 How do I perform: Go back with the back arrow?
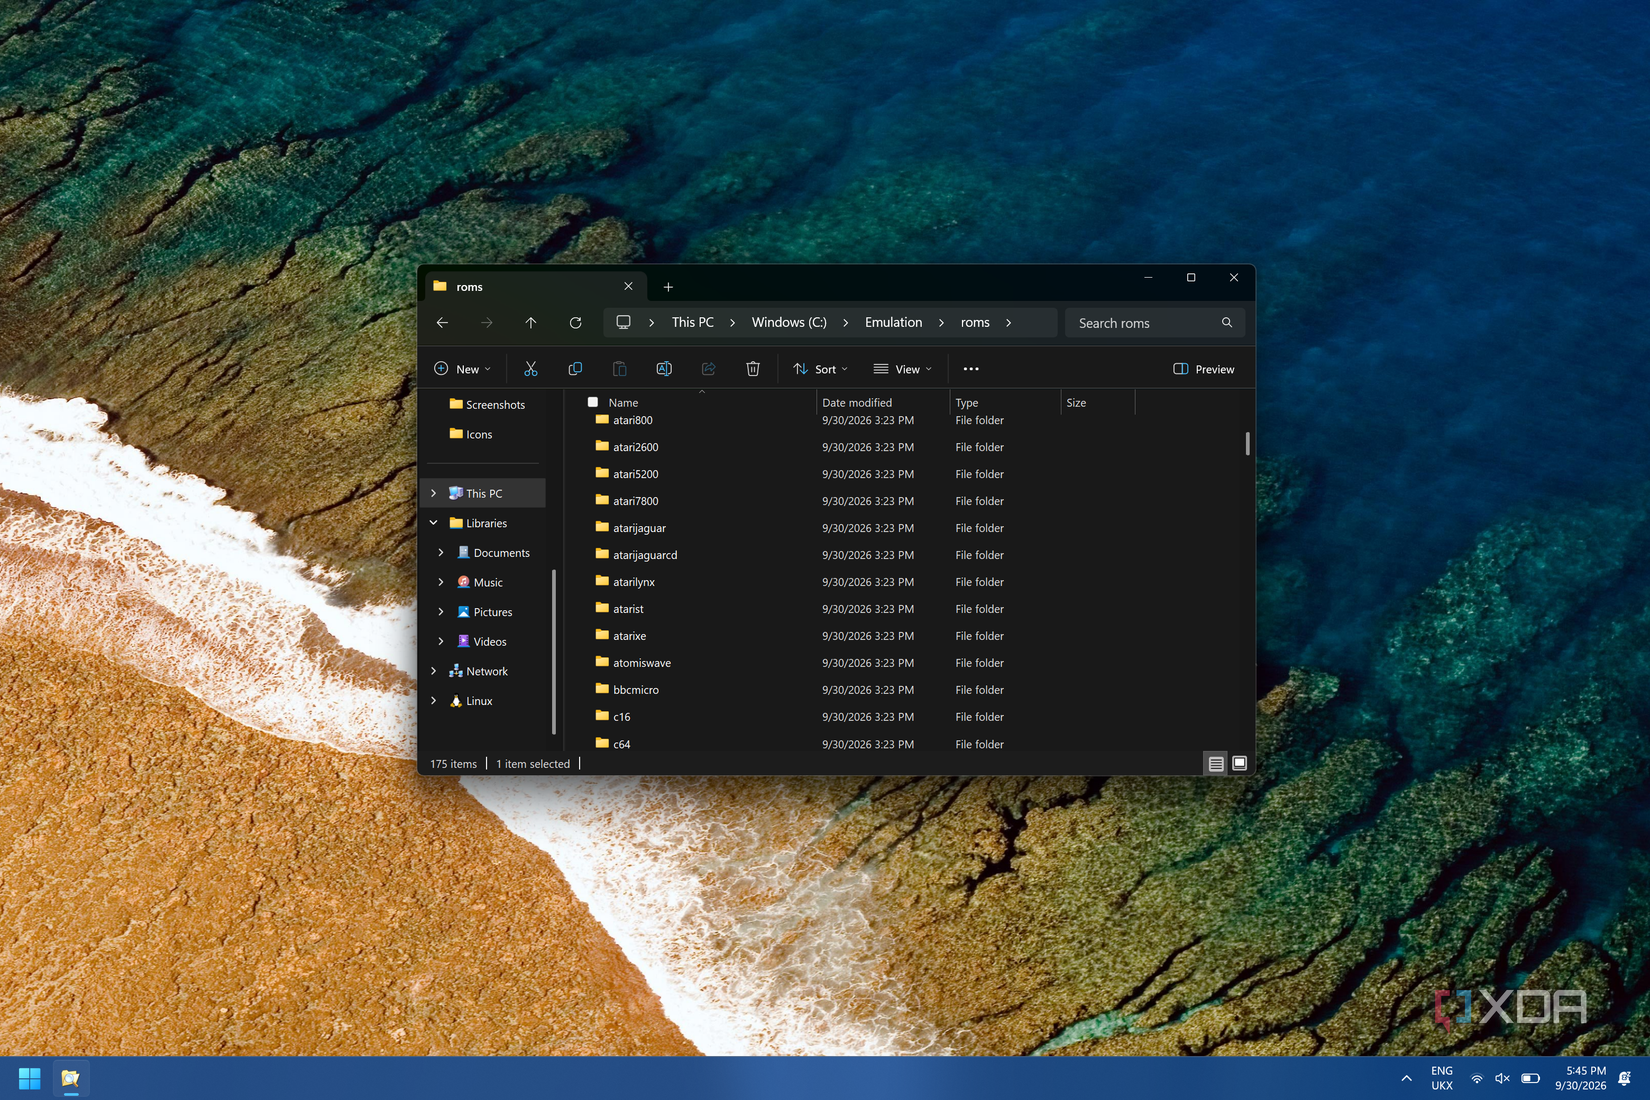point(442,322)
